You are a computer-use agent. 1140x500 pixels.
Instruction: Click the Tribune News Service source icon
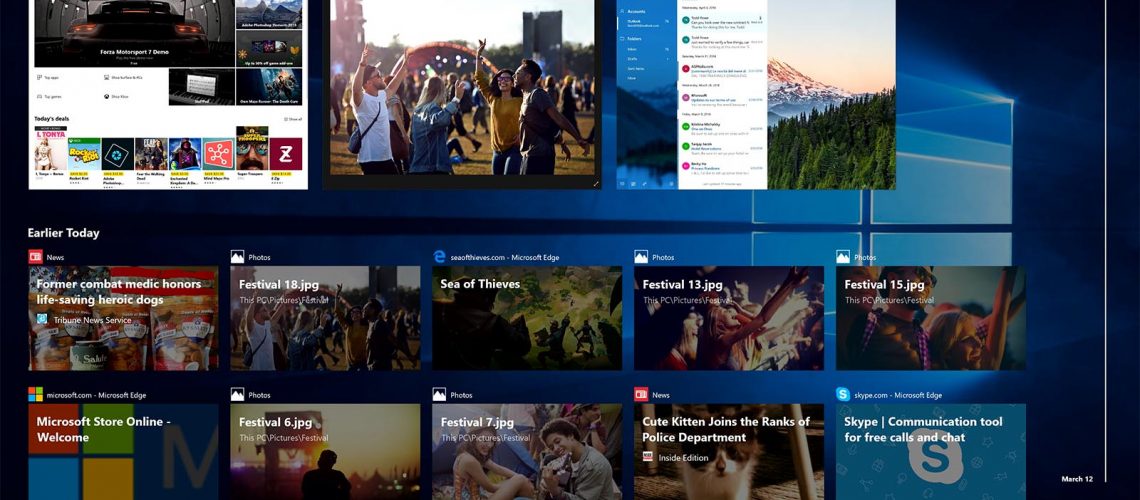pyautogui.click(x=43, y=319)
